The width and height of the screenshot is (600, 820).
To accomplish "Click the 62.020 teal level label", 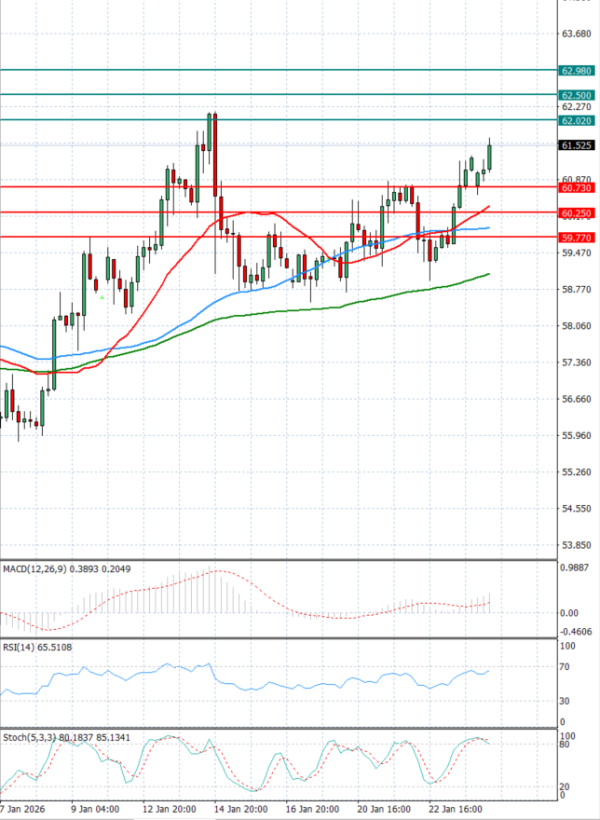I will click(x=578, y=121).
